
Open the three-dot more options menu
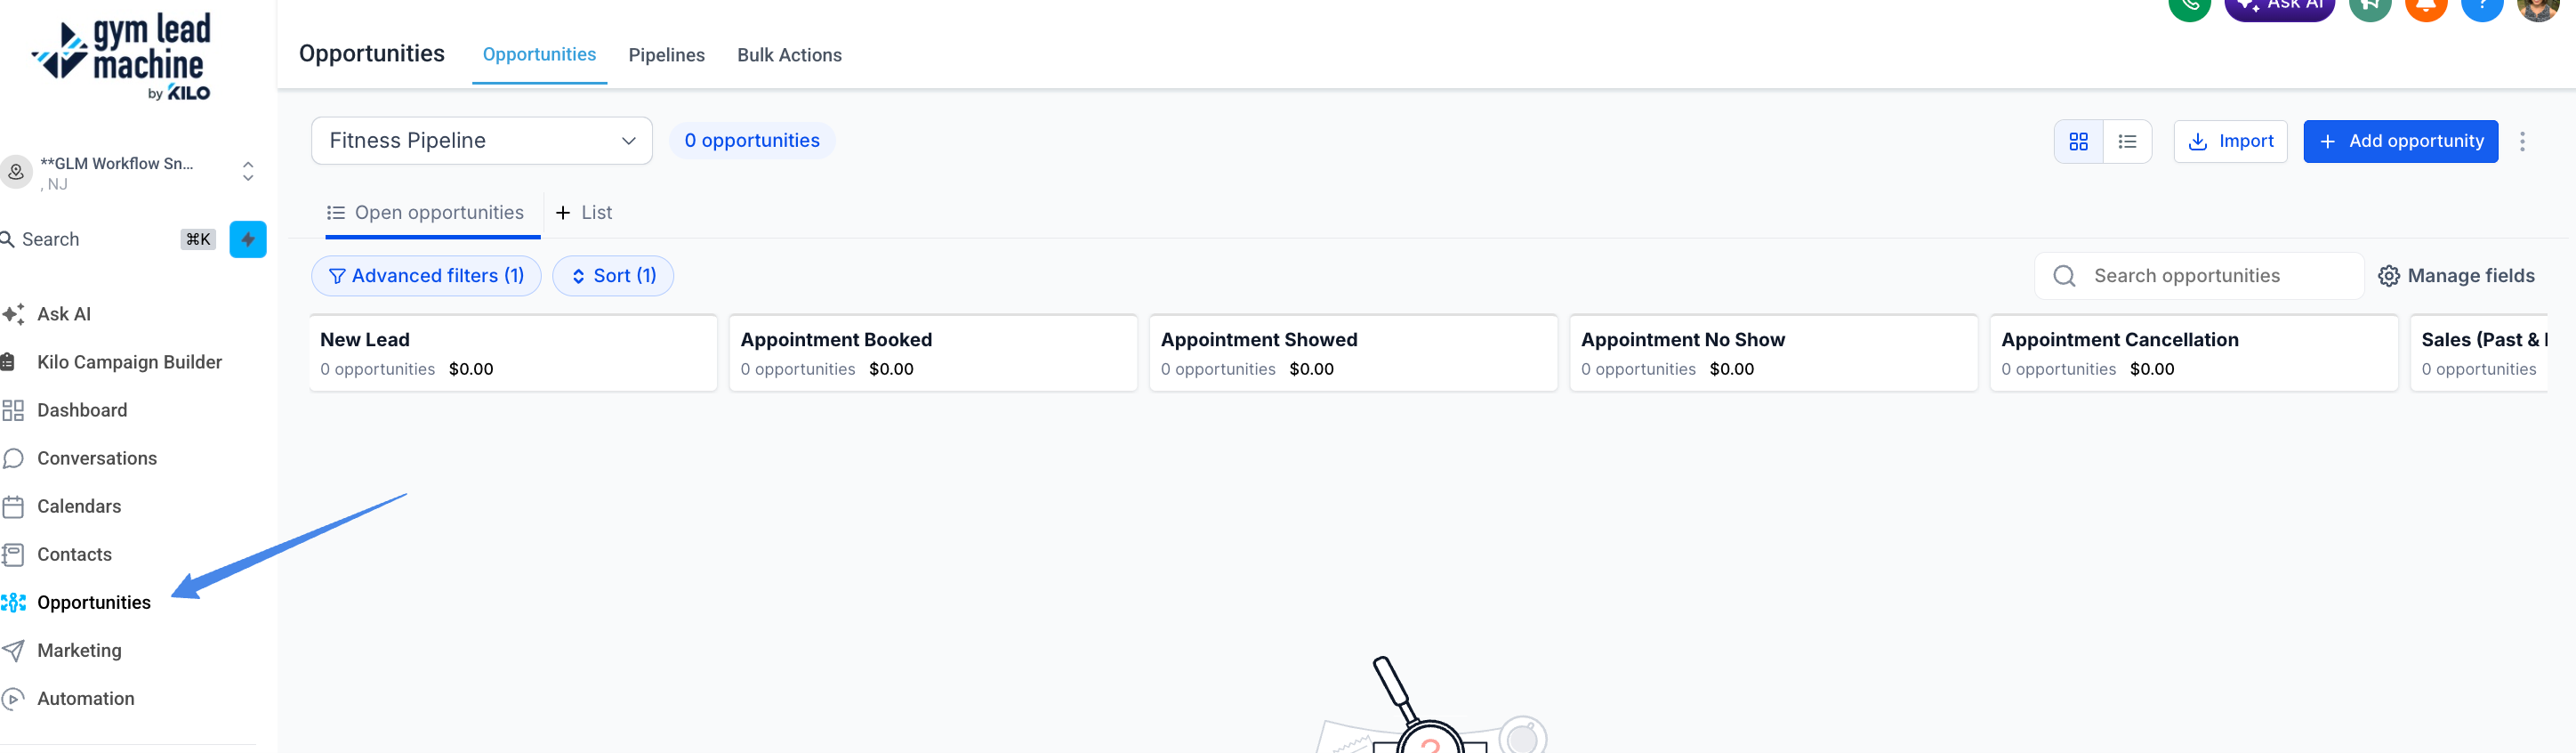[2522, 142]
